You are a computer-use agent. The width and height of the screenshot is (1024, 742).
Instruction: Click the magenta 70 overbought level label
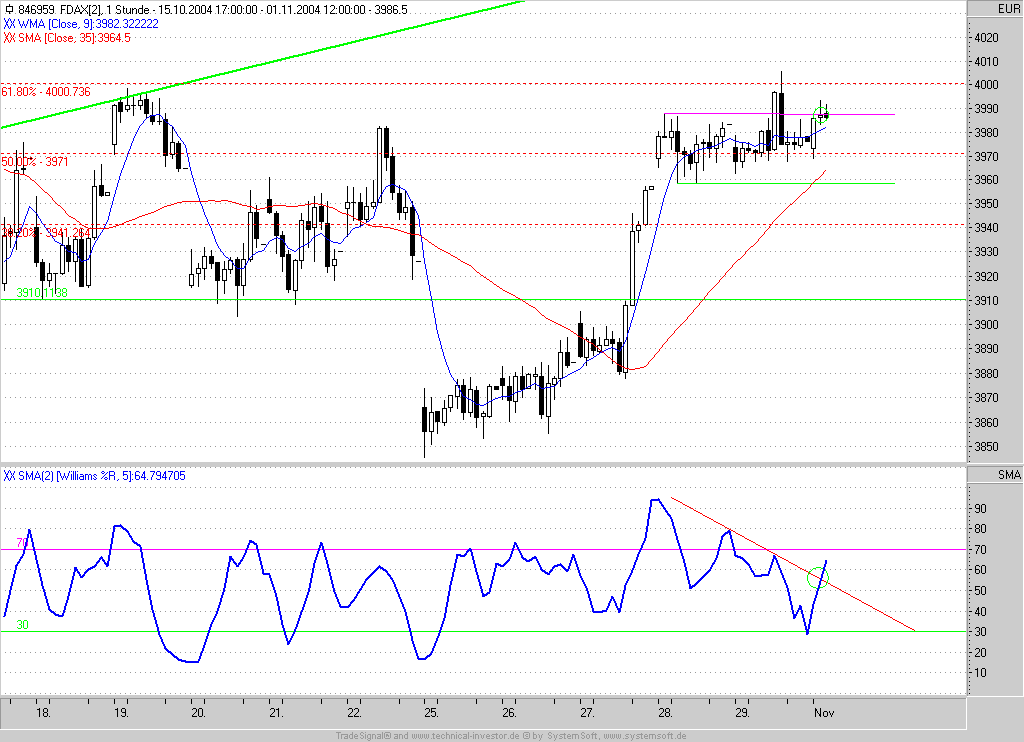click(21, 543)
